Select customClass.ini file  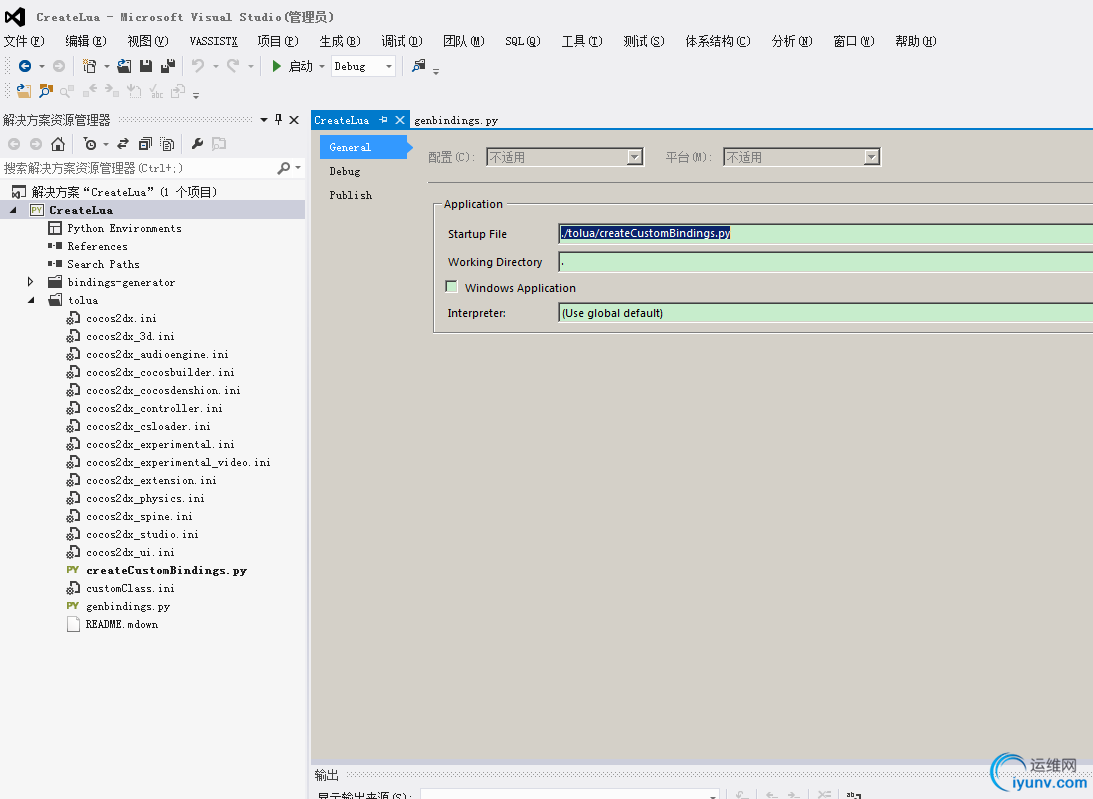(x=130, y=588)
